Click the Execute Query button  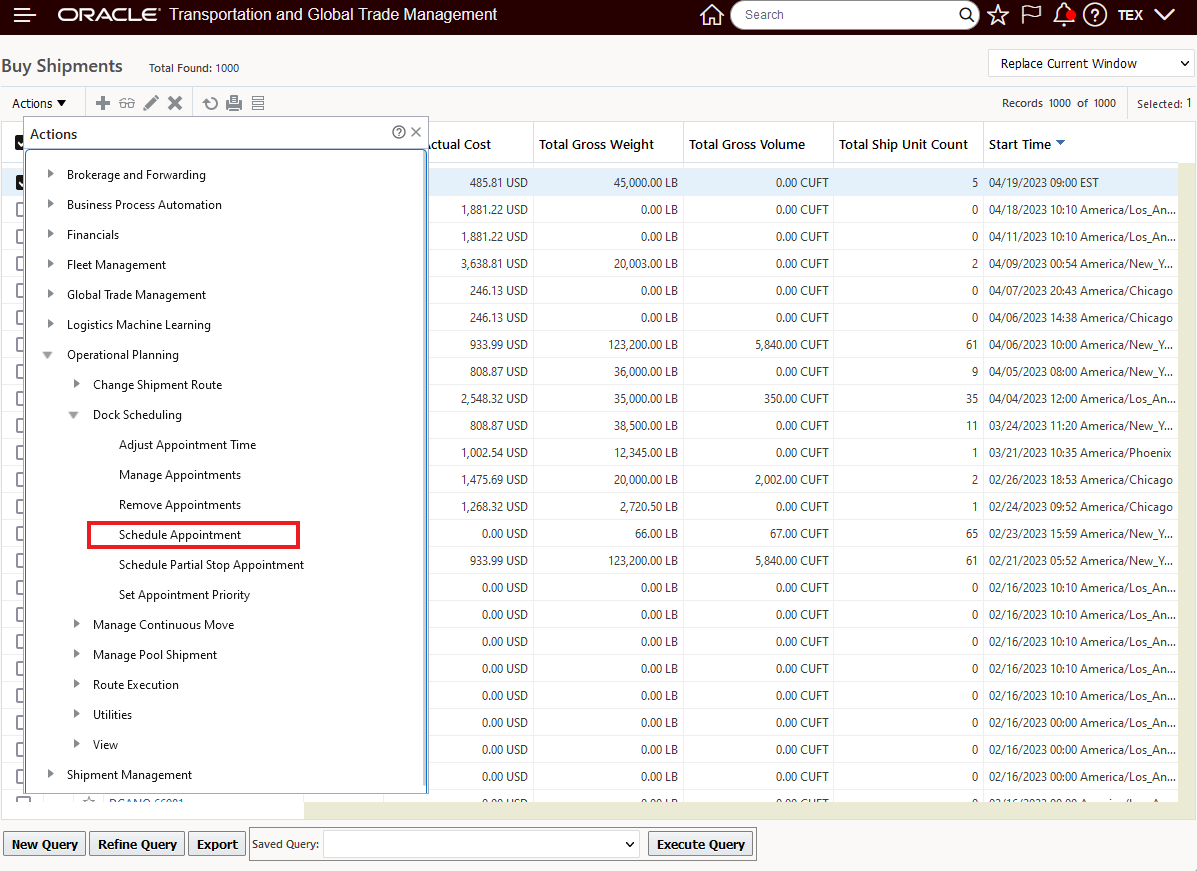[700, 844]
